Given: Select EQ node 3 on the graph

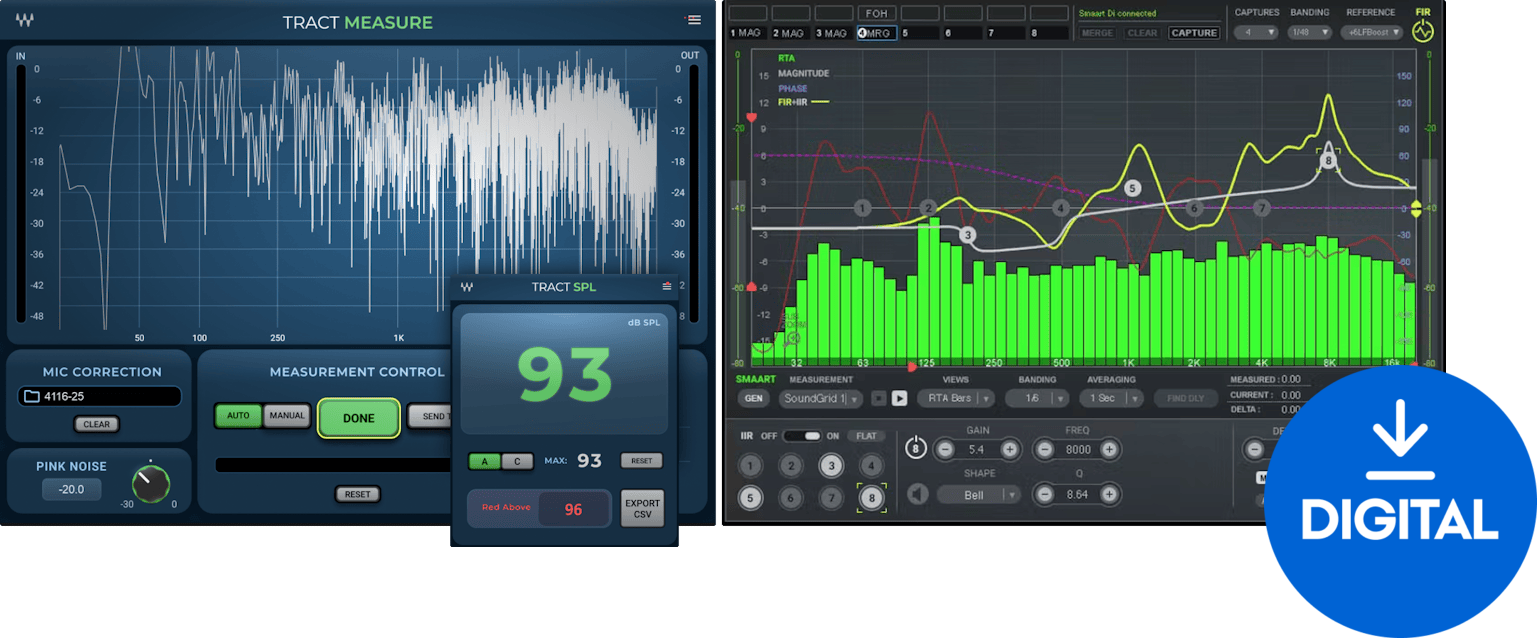Looking at the screenshot, I should click(x=967, y=235).
